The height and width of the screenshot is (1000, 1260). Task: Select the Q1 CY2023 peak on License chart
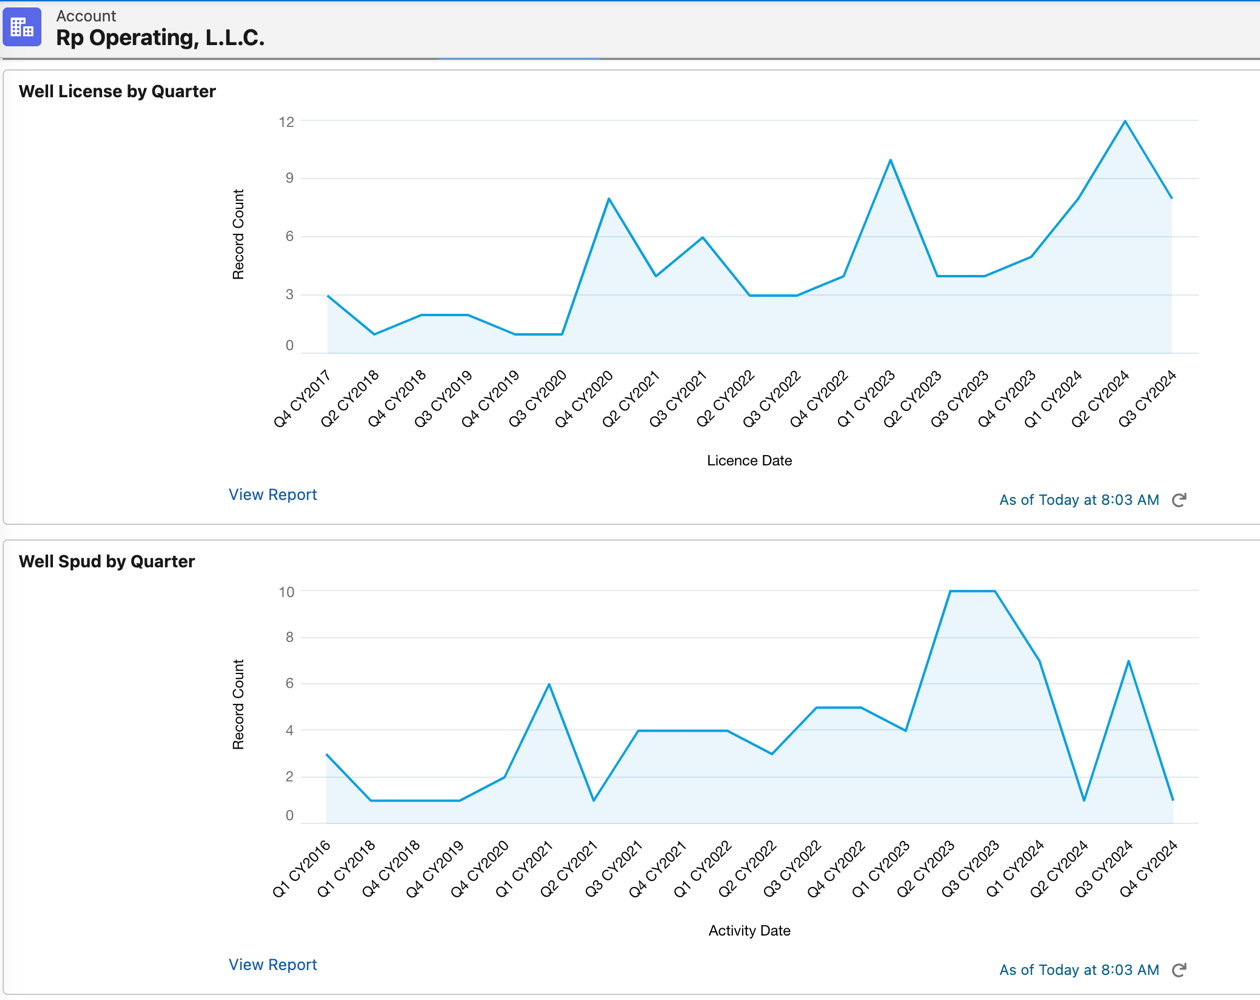(x=890, y=160)
